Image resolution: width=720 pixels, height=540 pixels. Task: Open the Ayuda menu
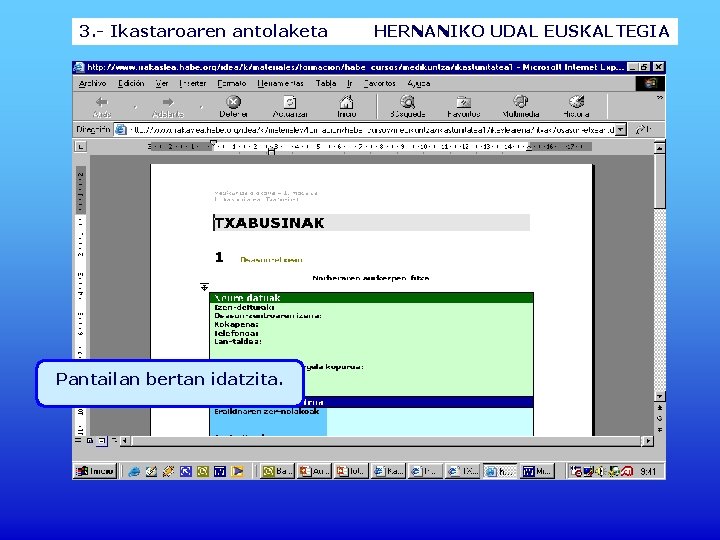pyautogui.click(x=419, y=84)
